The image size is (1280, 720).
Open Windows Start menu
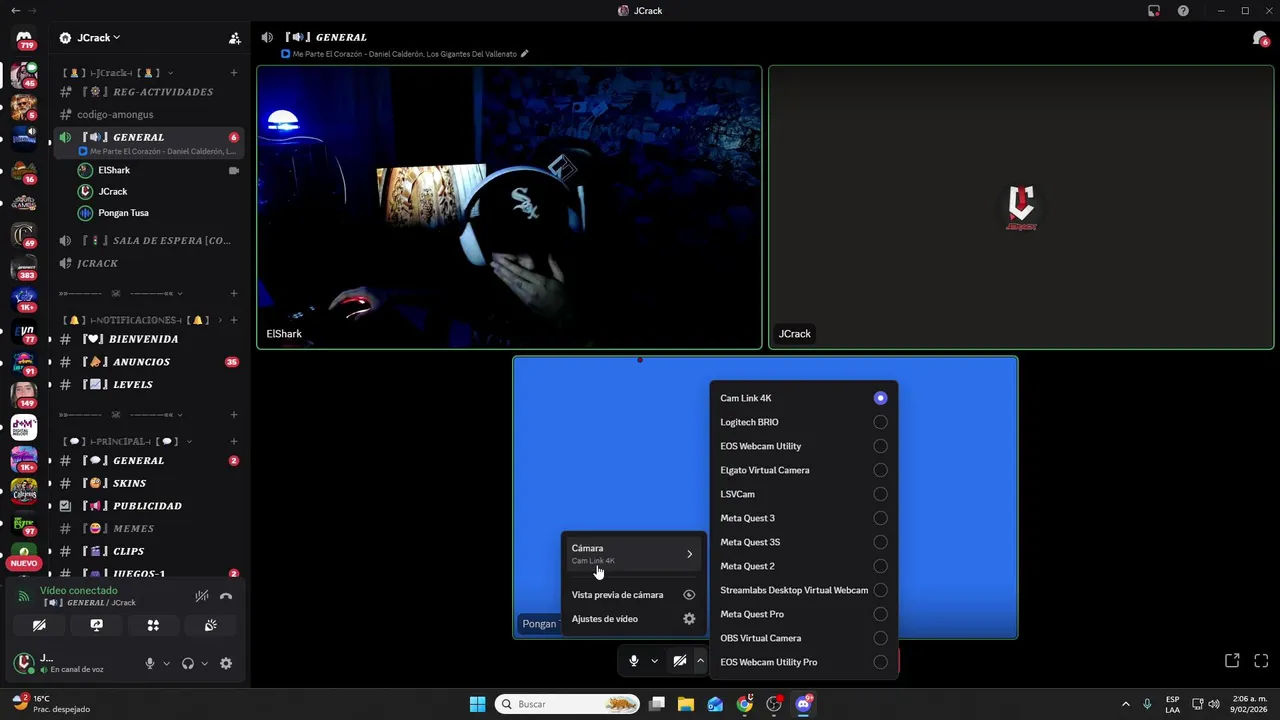coord(477,704)
